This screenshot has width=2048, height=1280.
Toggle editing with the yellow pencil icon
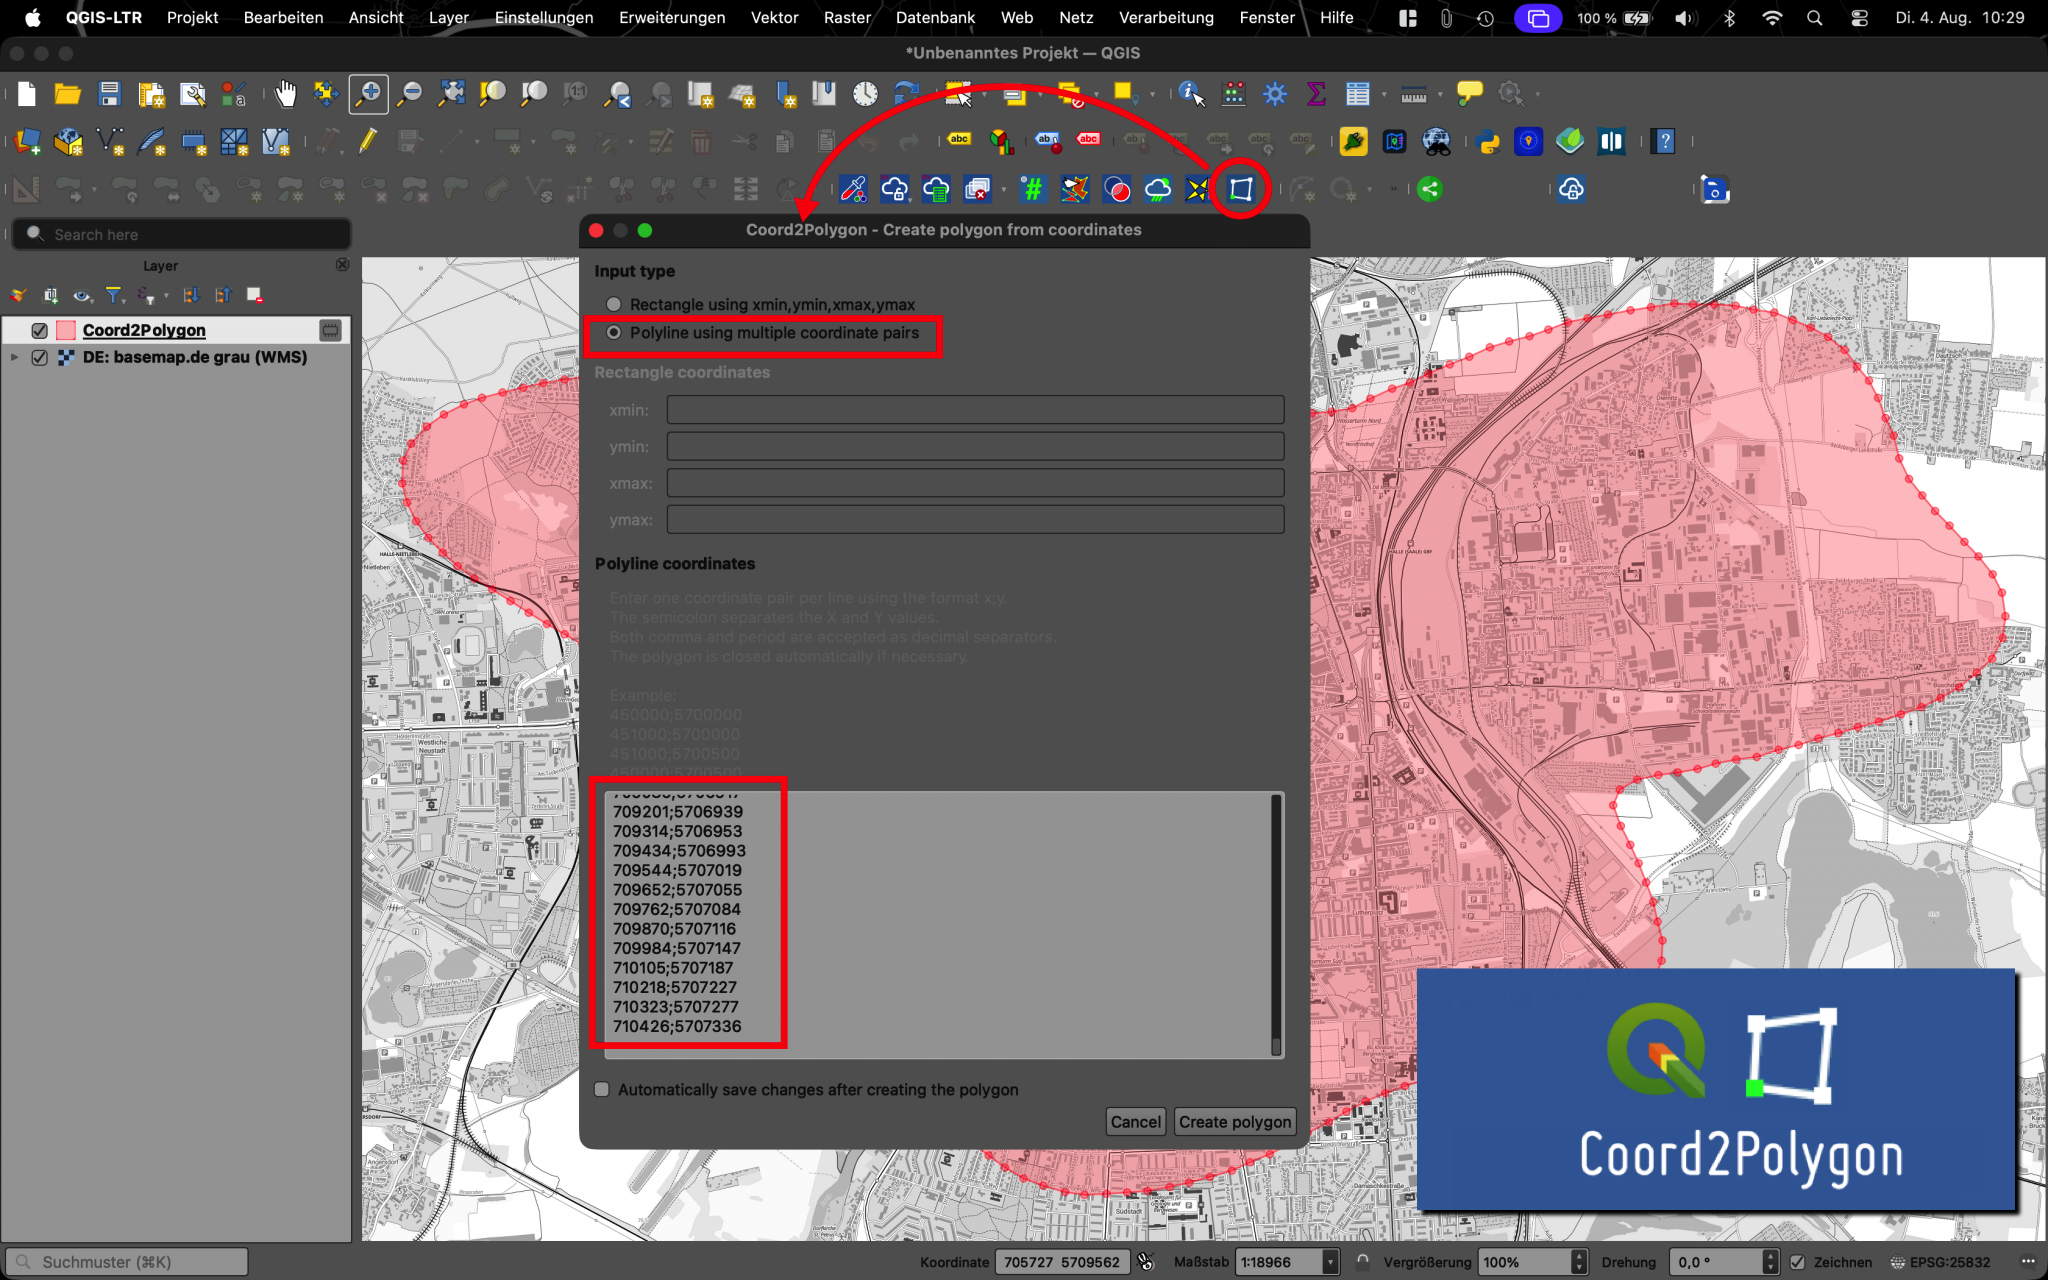tap(368, 142)
